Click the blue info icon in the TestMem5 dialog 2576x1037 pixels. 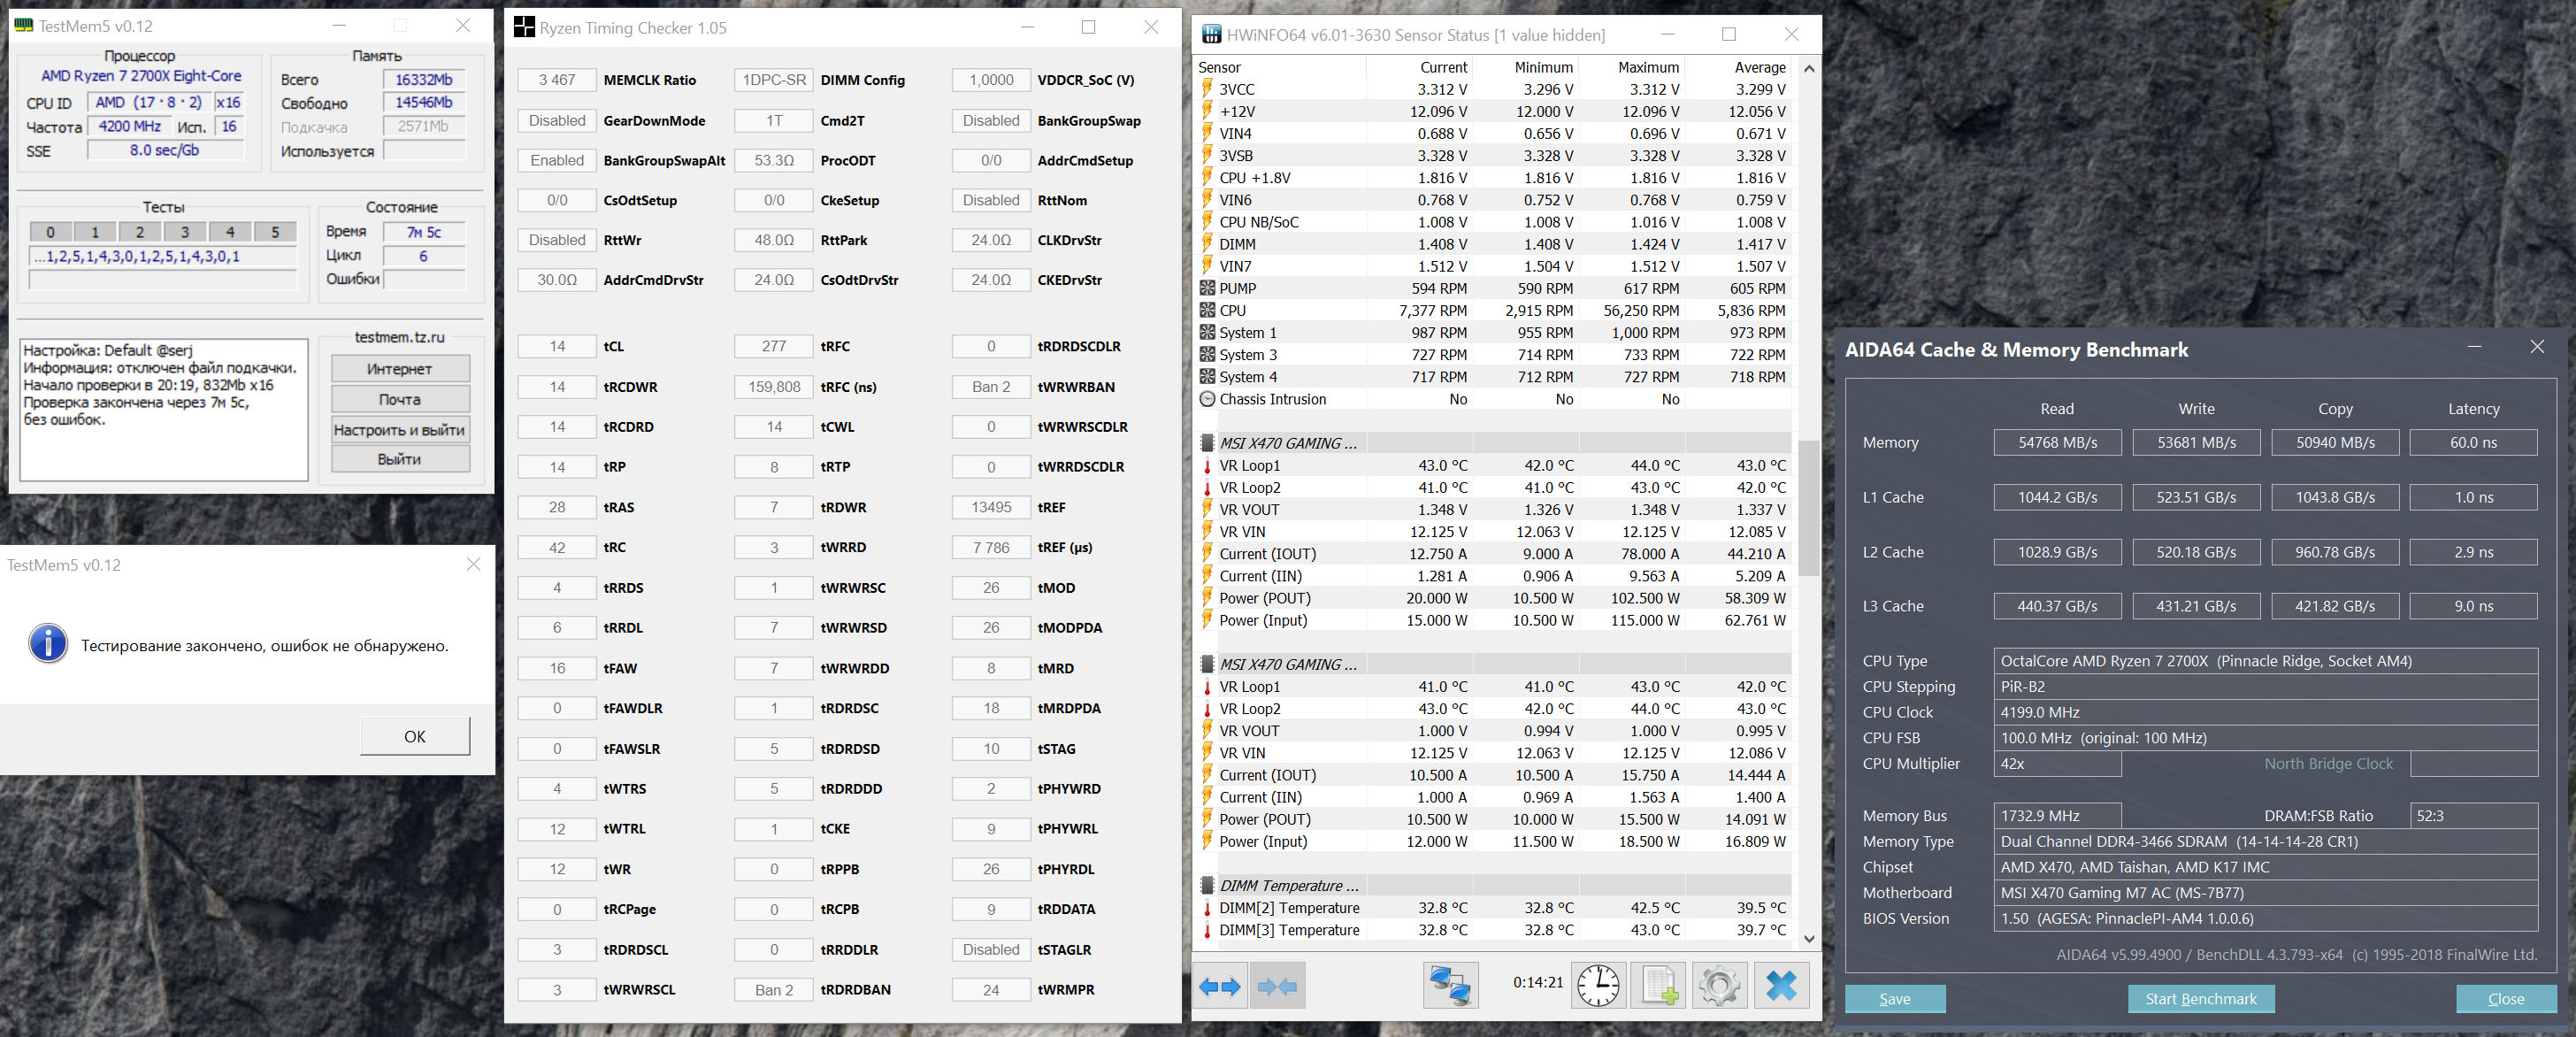click(48, 644)
